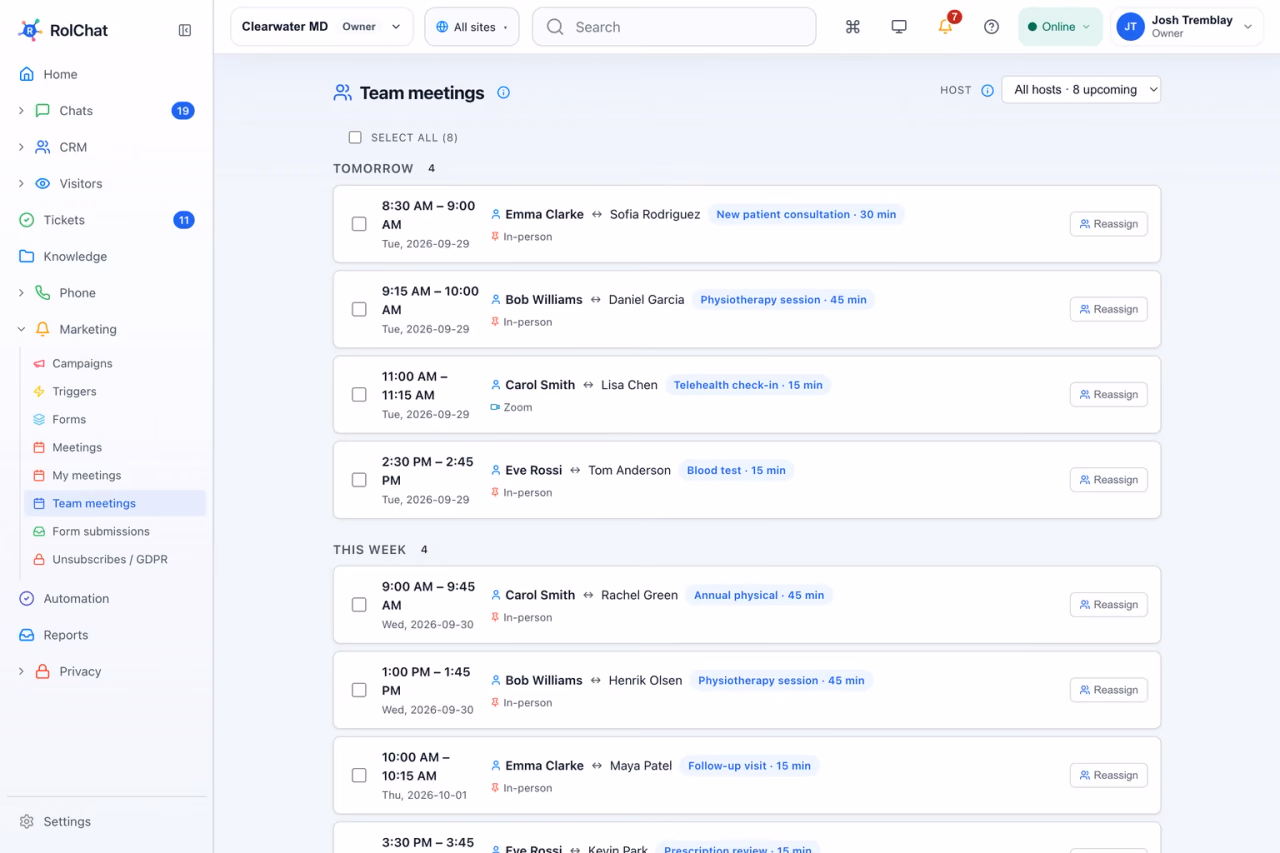This screenshot has height=853, width=1280.
Task: Click the Reports icon in sidebar
Action: pyautogui.click(x=27, y=635)
